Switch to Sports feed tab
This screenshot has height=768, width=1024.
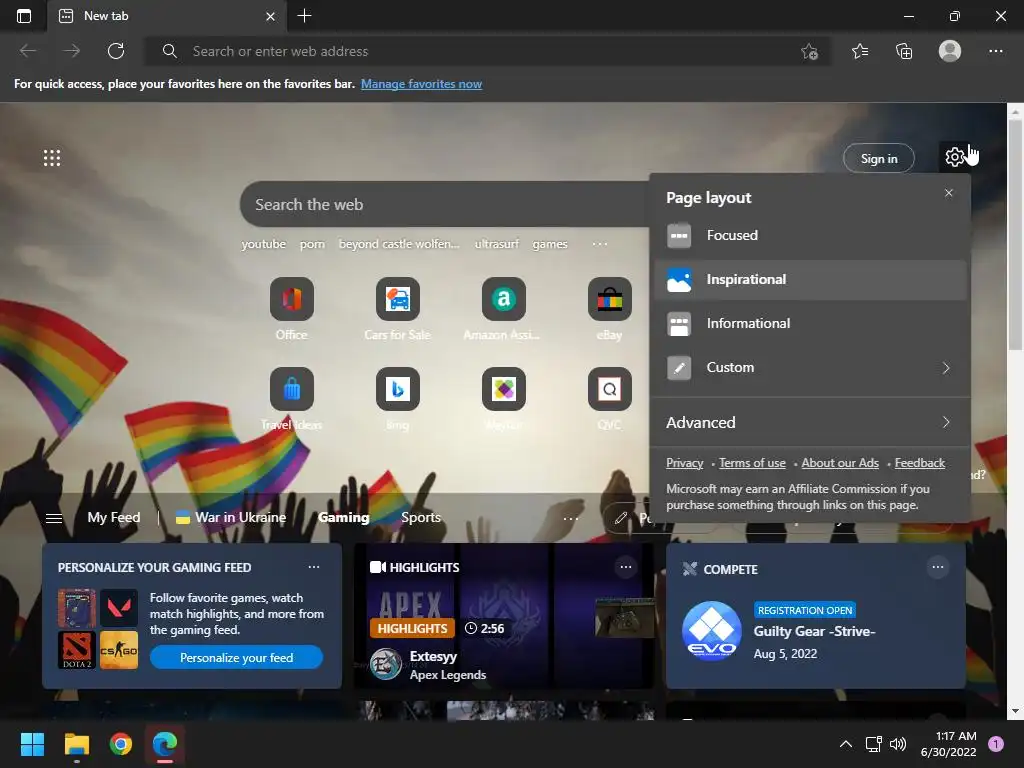point(421,517)
